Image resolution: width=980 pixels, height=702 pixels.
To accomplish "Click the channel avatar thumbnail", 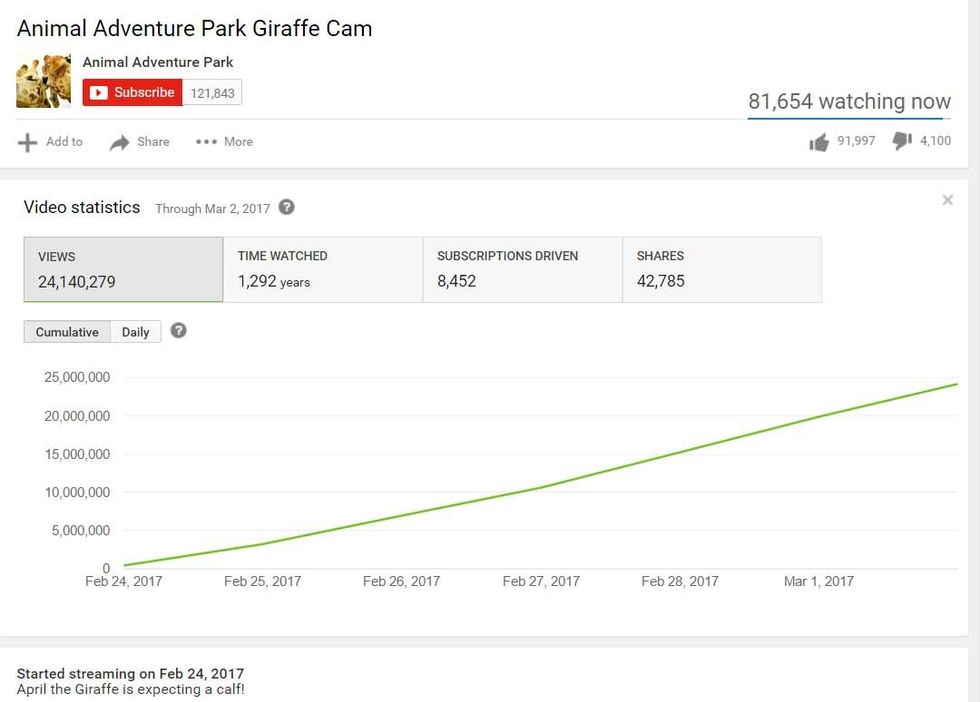I will coord(43,80).
